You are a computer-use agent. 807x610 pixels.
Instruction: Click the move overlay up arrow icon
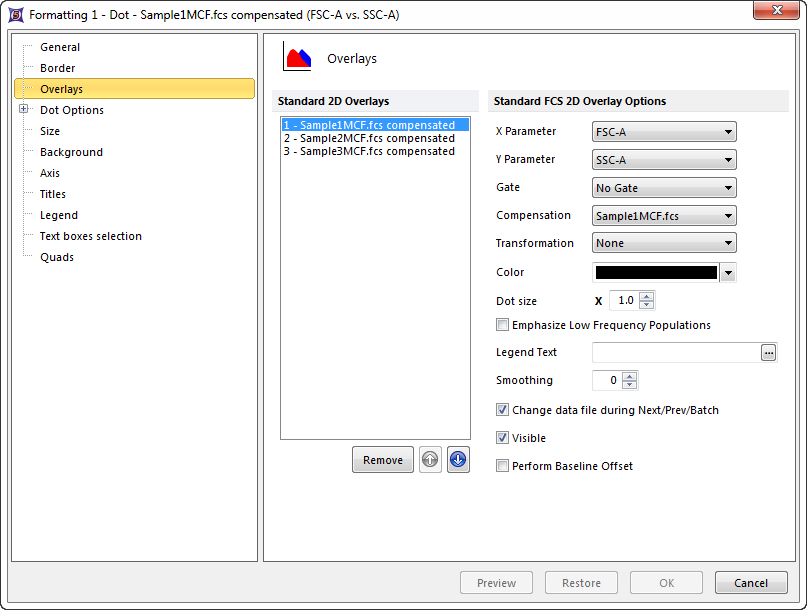tap(430, 460)
